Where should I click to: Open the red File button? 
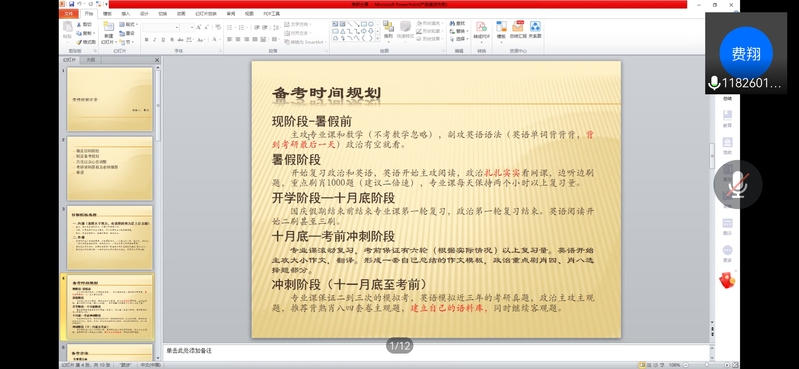69,14
